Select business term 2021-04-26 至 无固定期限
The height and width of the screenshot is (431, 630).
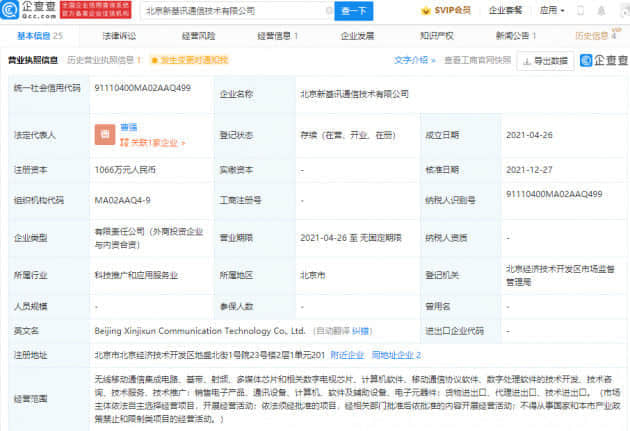pyautogui.click(x=351, y=238)
